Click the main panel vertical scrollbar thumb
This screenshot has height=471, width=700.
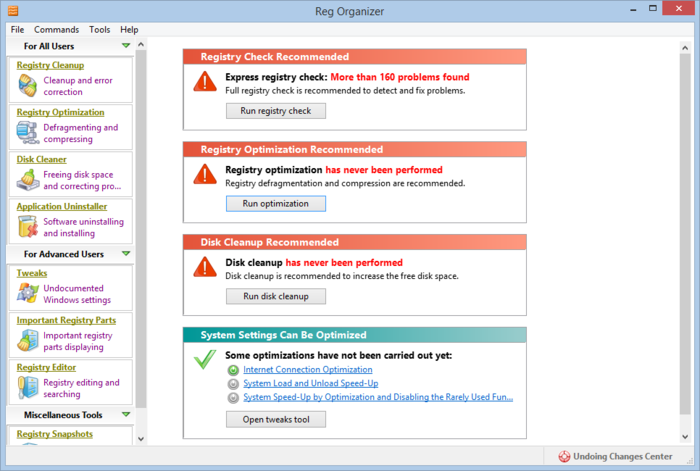coord(685,234)
